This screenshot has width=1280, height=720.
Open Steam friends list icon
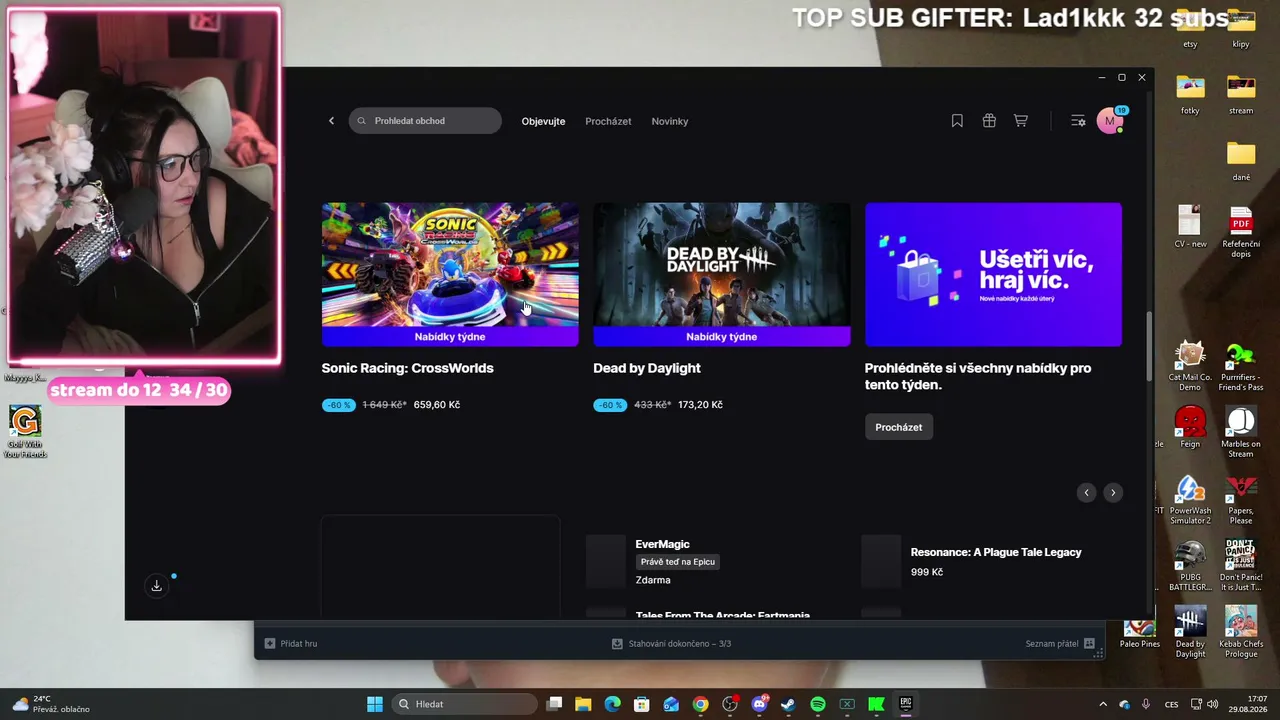click(1090, 644)
